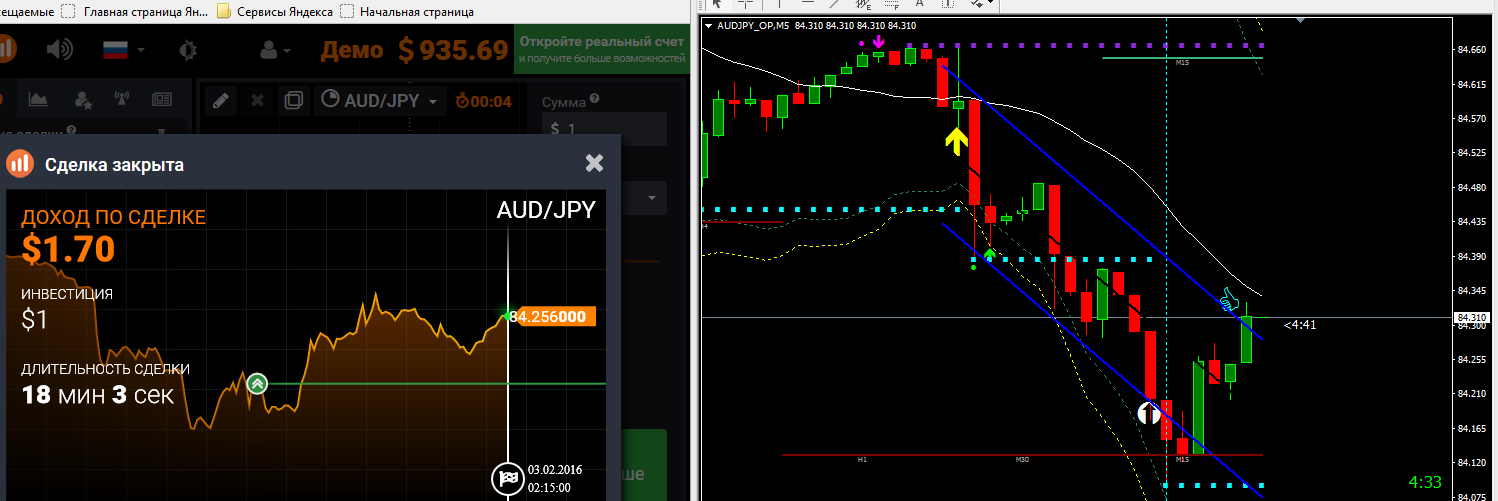Open the Russian flag language selector

click(124, 48)
